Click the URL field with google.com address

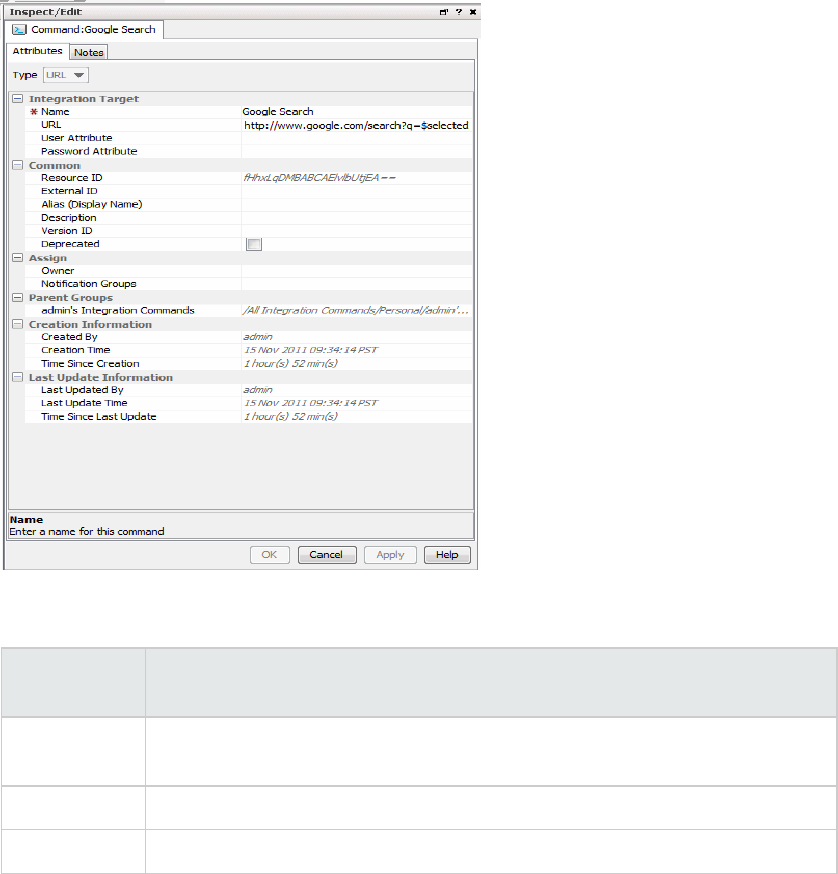pyautogui.click(x=357, y=125)
